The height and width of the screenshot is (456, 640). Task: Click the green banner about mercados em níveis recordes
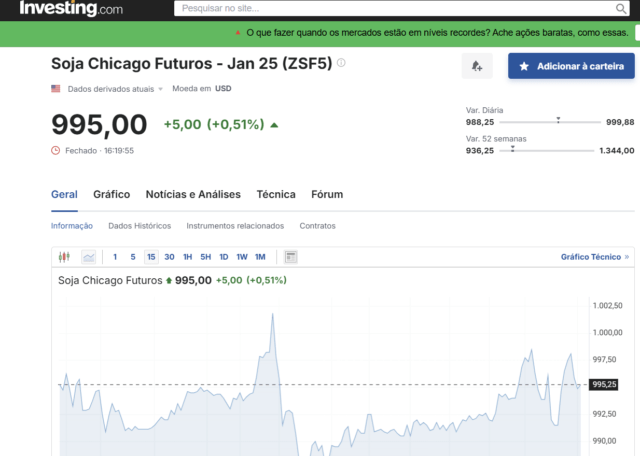[438, 33]
